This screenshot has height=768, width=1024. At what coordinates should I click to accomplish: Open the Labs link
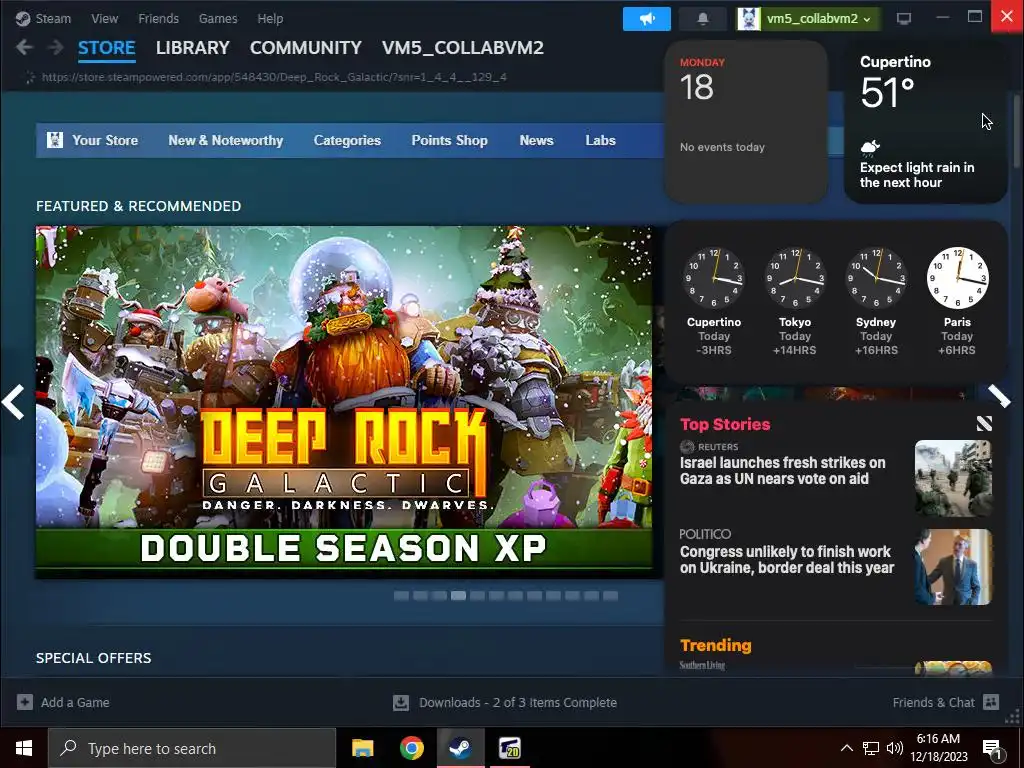pyautogui.click(x=600, y=140)
